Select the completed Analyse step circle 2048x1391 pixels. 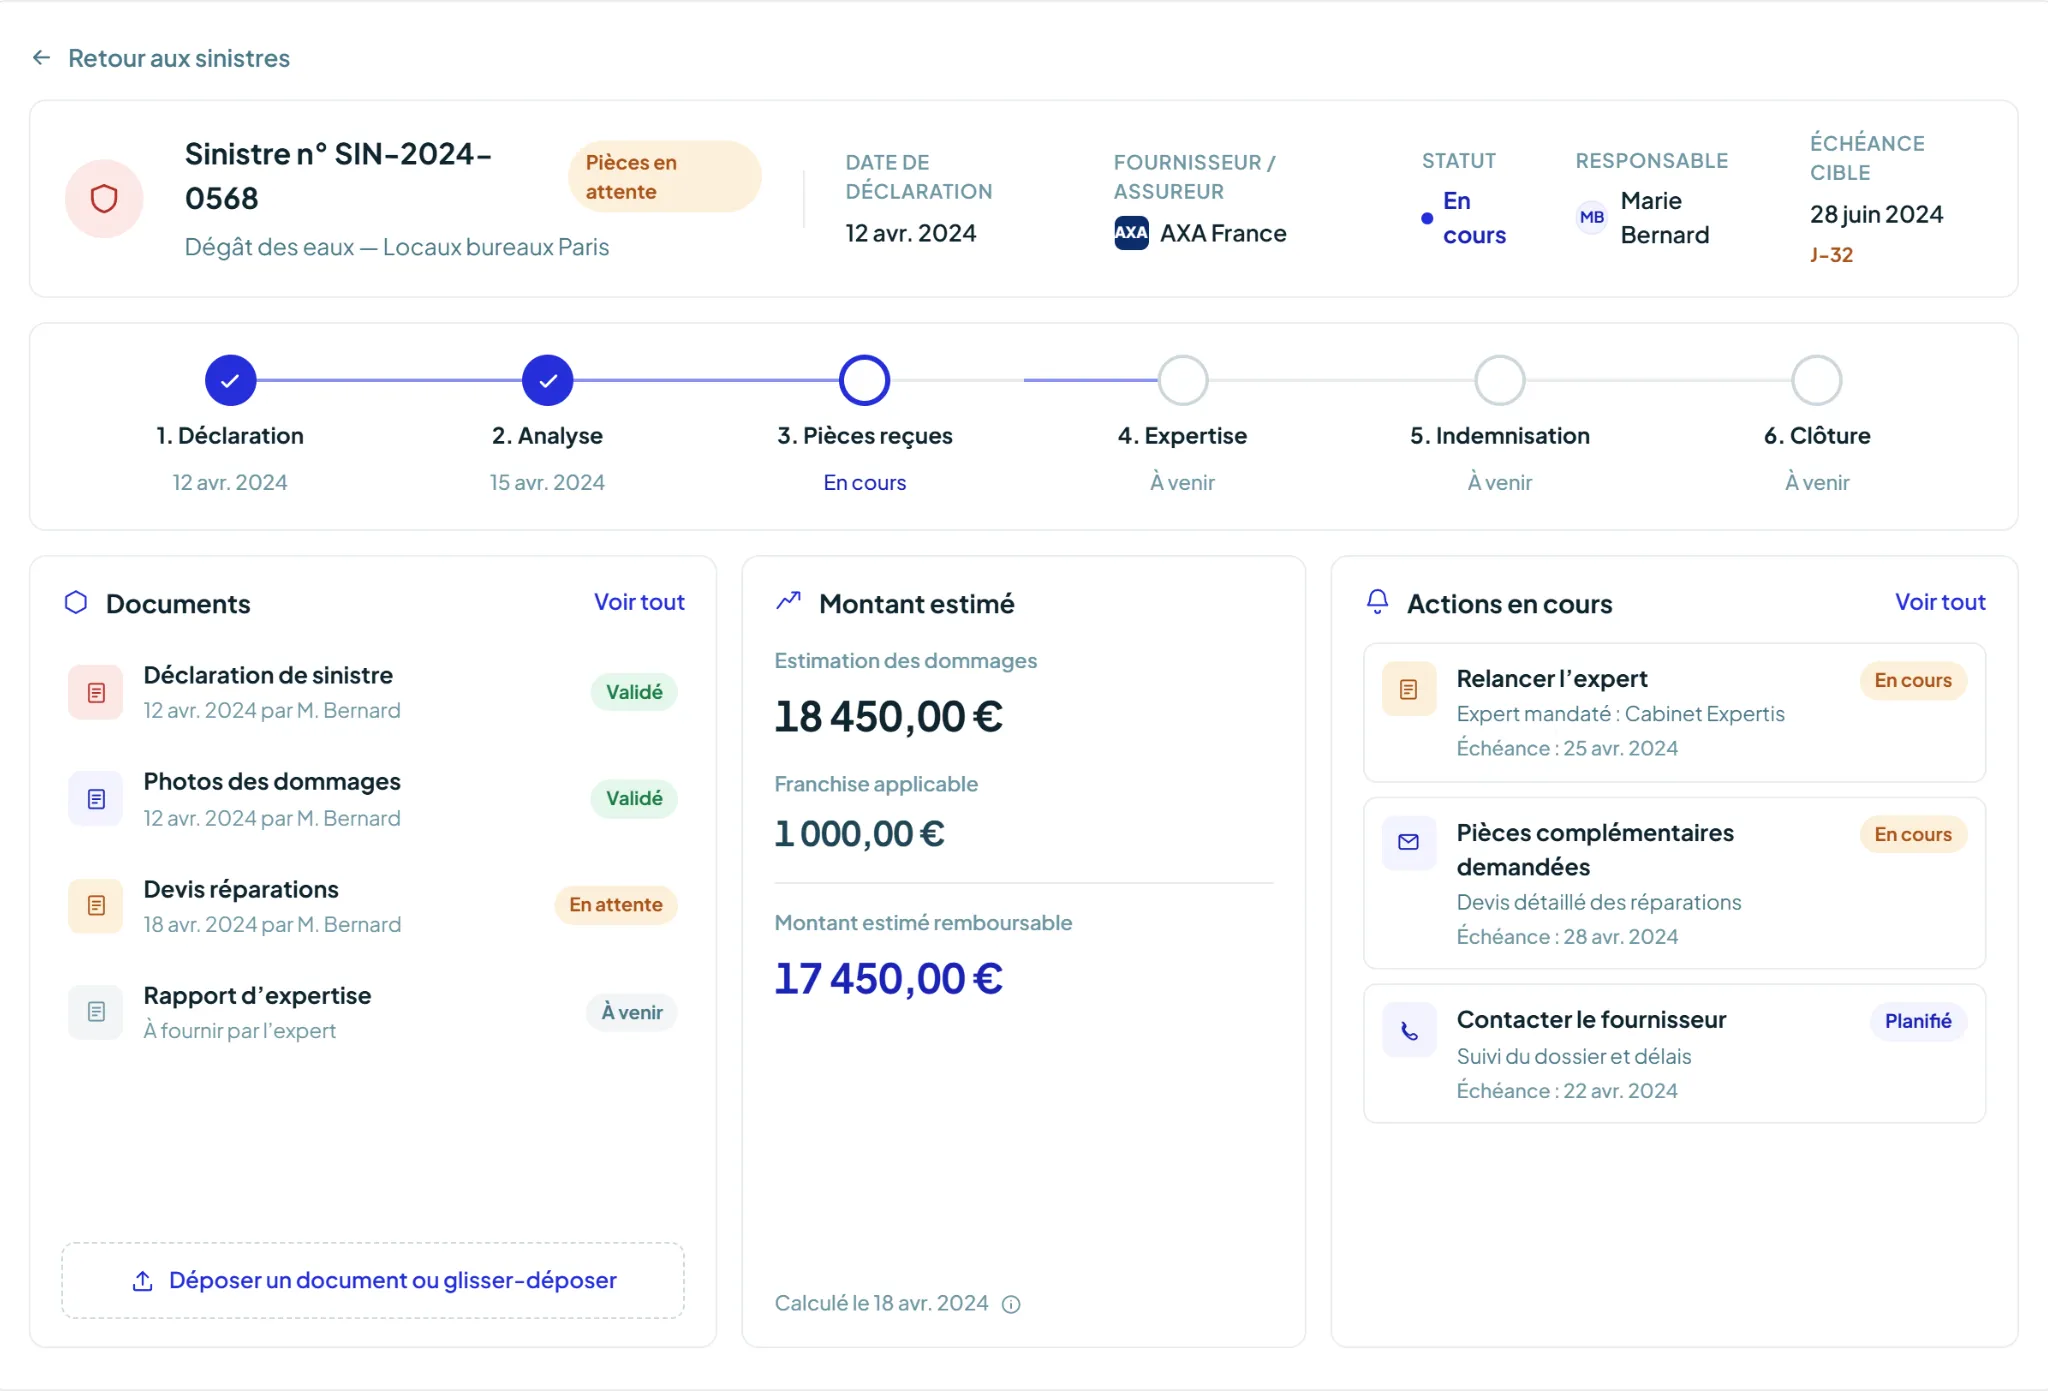[547, 380]
